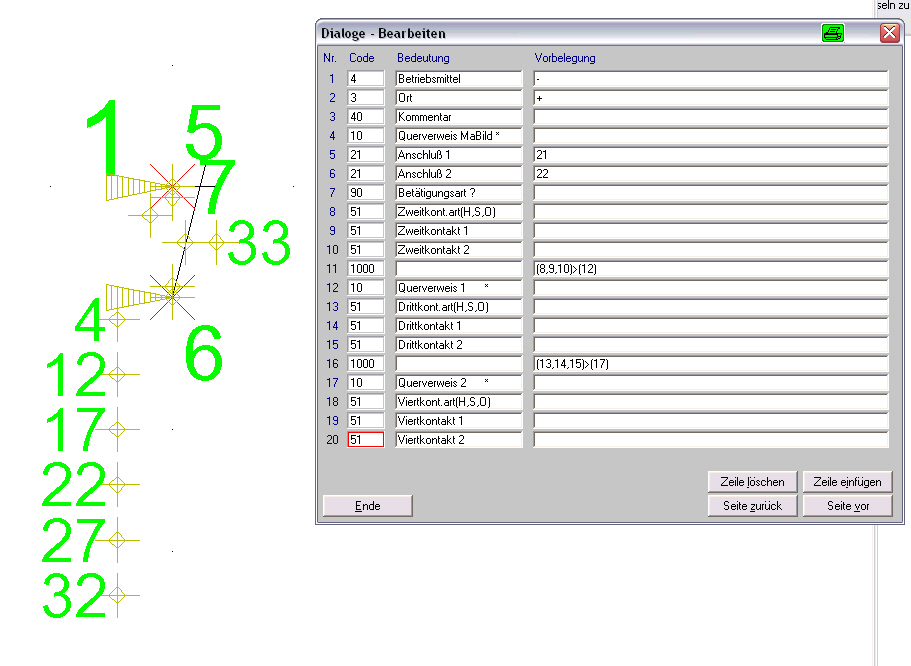This screenshot has width=911, height=666.
Task: Click the Anschluß 1 meaning field
Action: click(459, 155)
